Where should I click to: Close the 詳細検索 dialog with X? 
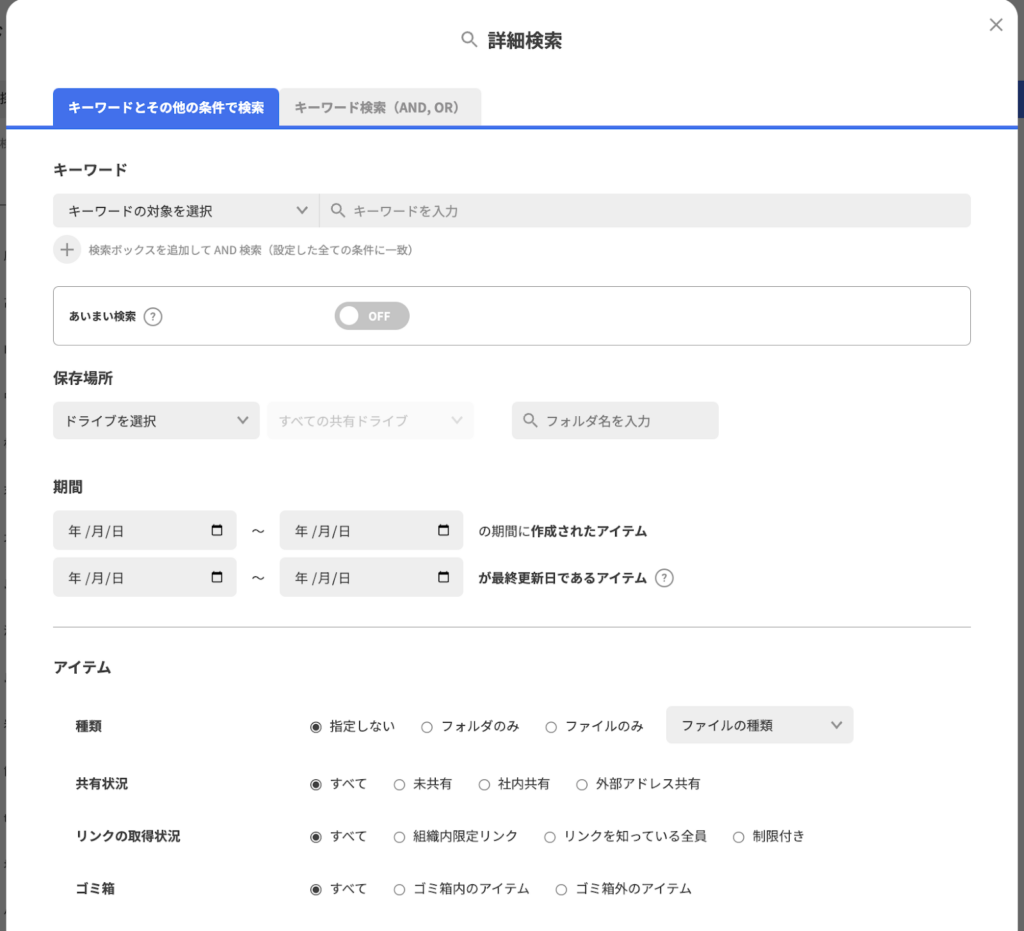pyautogui.click(x=995, y=25)
